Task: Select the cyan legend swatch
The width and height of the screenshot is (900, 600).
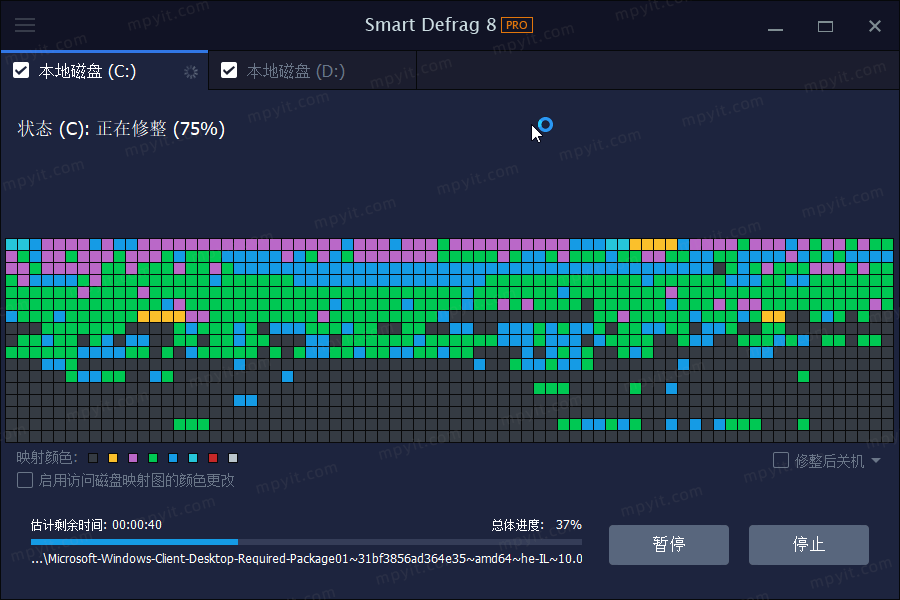Action: coord(193,458)
